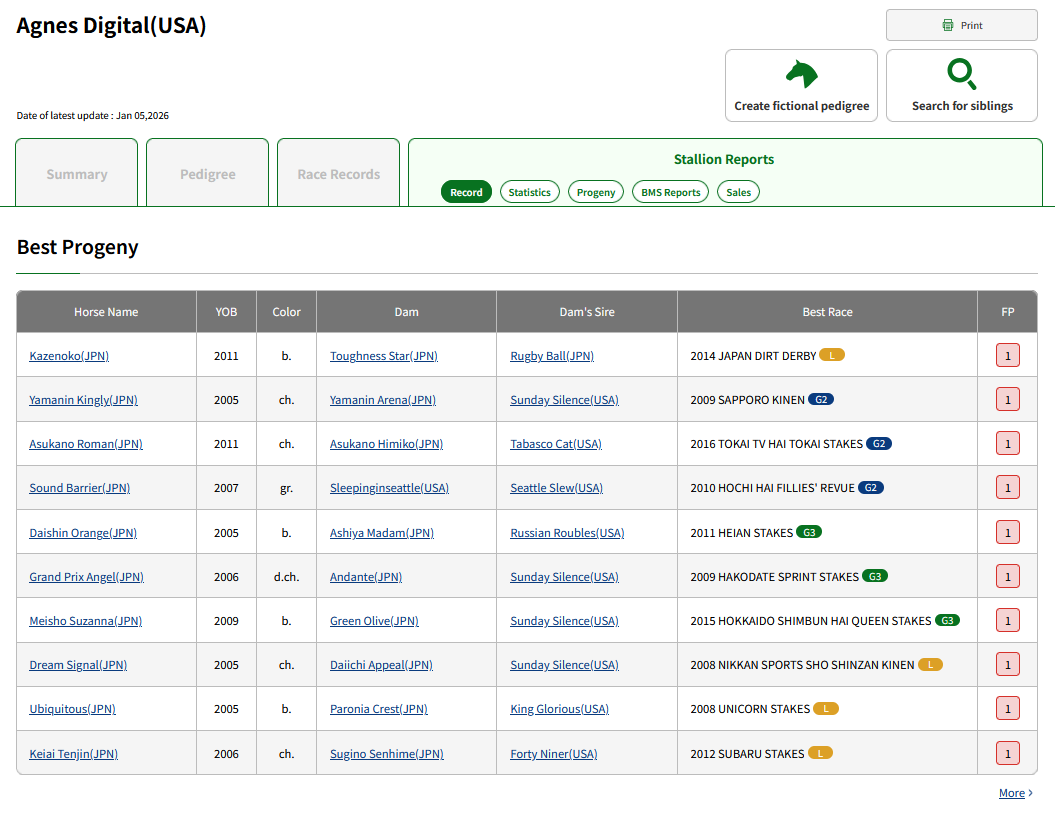The height and width of the screenshot is (816, 1055).
Task: Follow the More link below the table
Action: [1011, 793]
